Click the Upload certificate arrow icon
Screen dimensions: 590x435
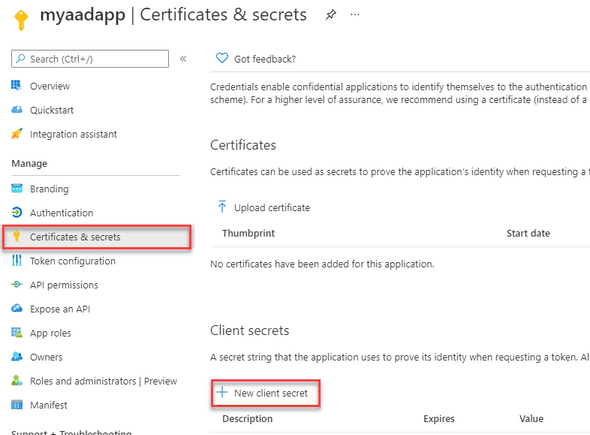tap(222, 207)
